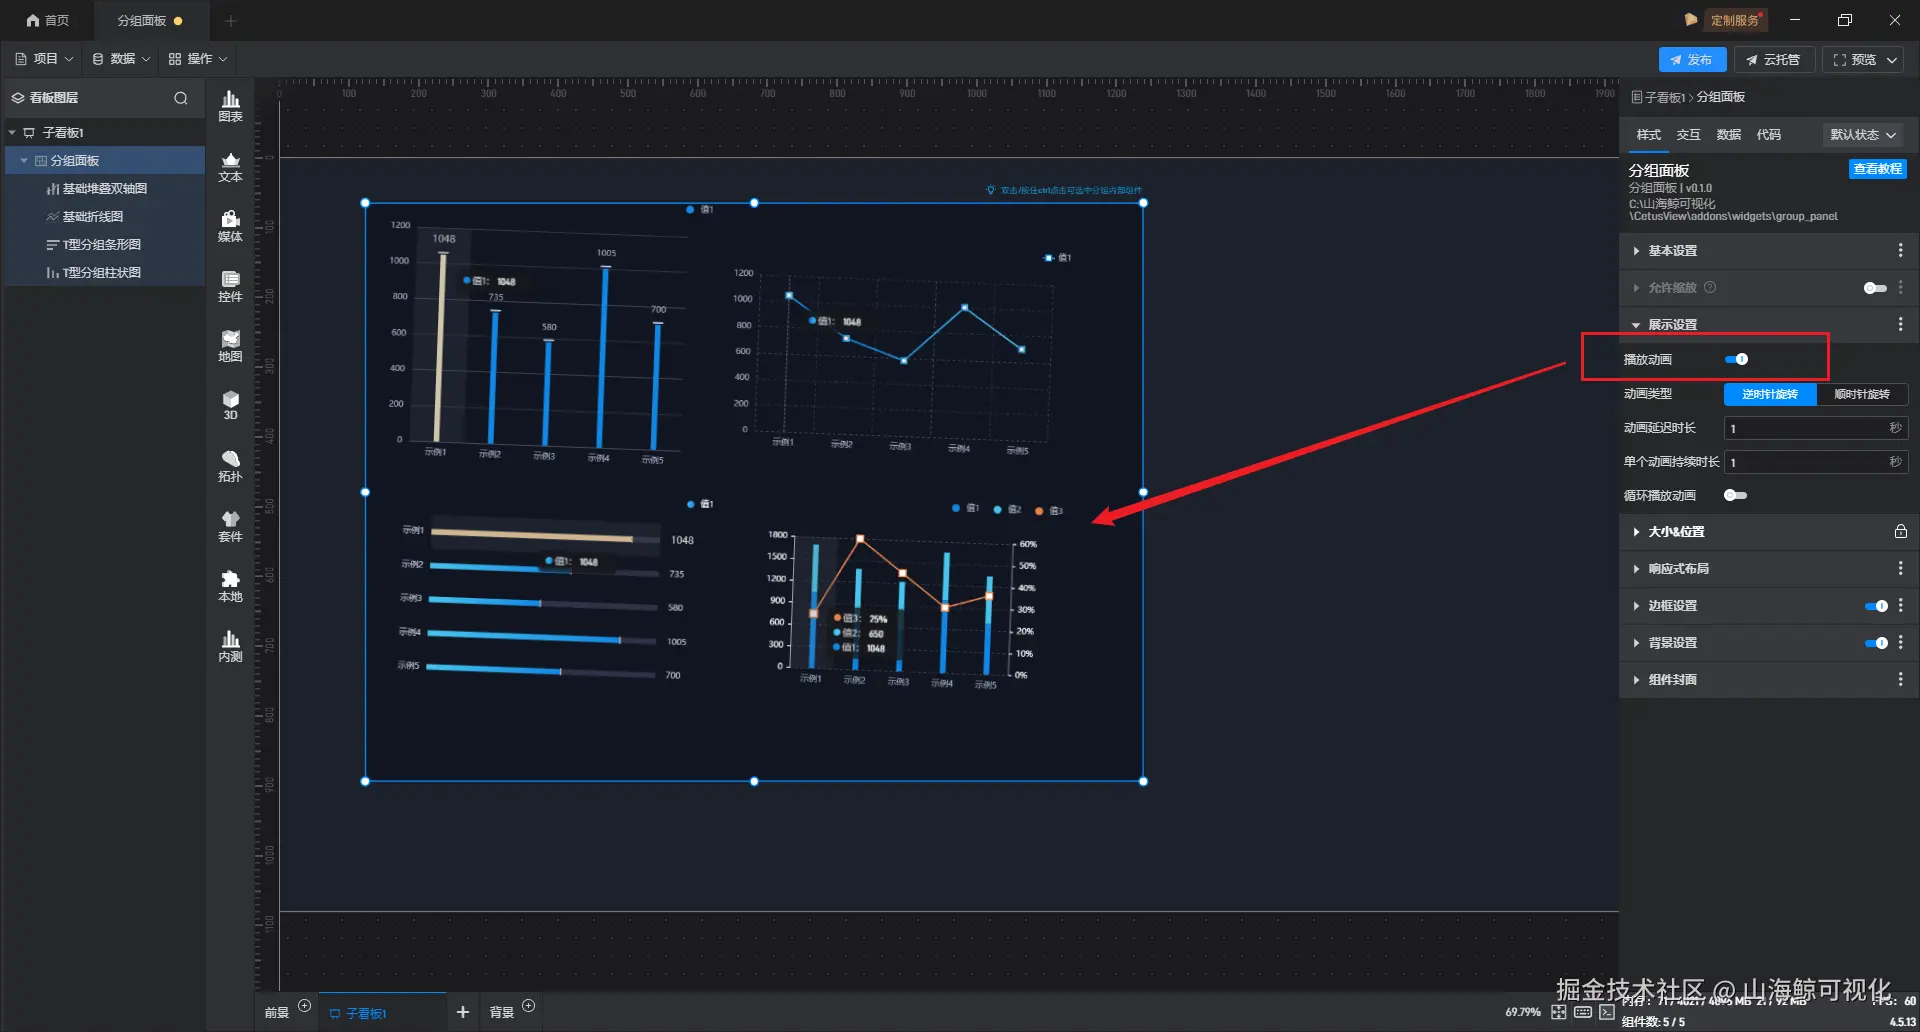This screenshot has height=1032, width=1920.
Task: Open the 项目 menu
Action: [x=44, y=59]
